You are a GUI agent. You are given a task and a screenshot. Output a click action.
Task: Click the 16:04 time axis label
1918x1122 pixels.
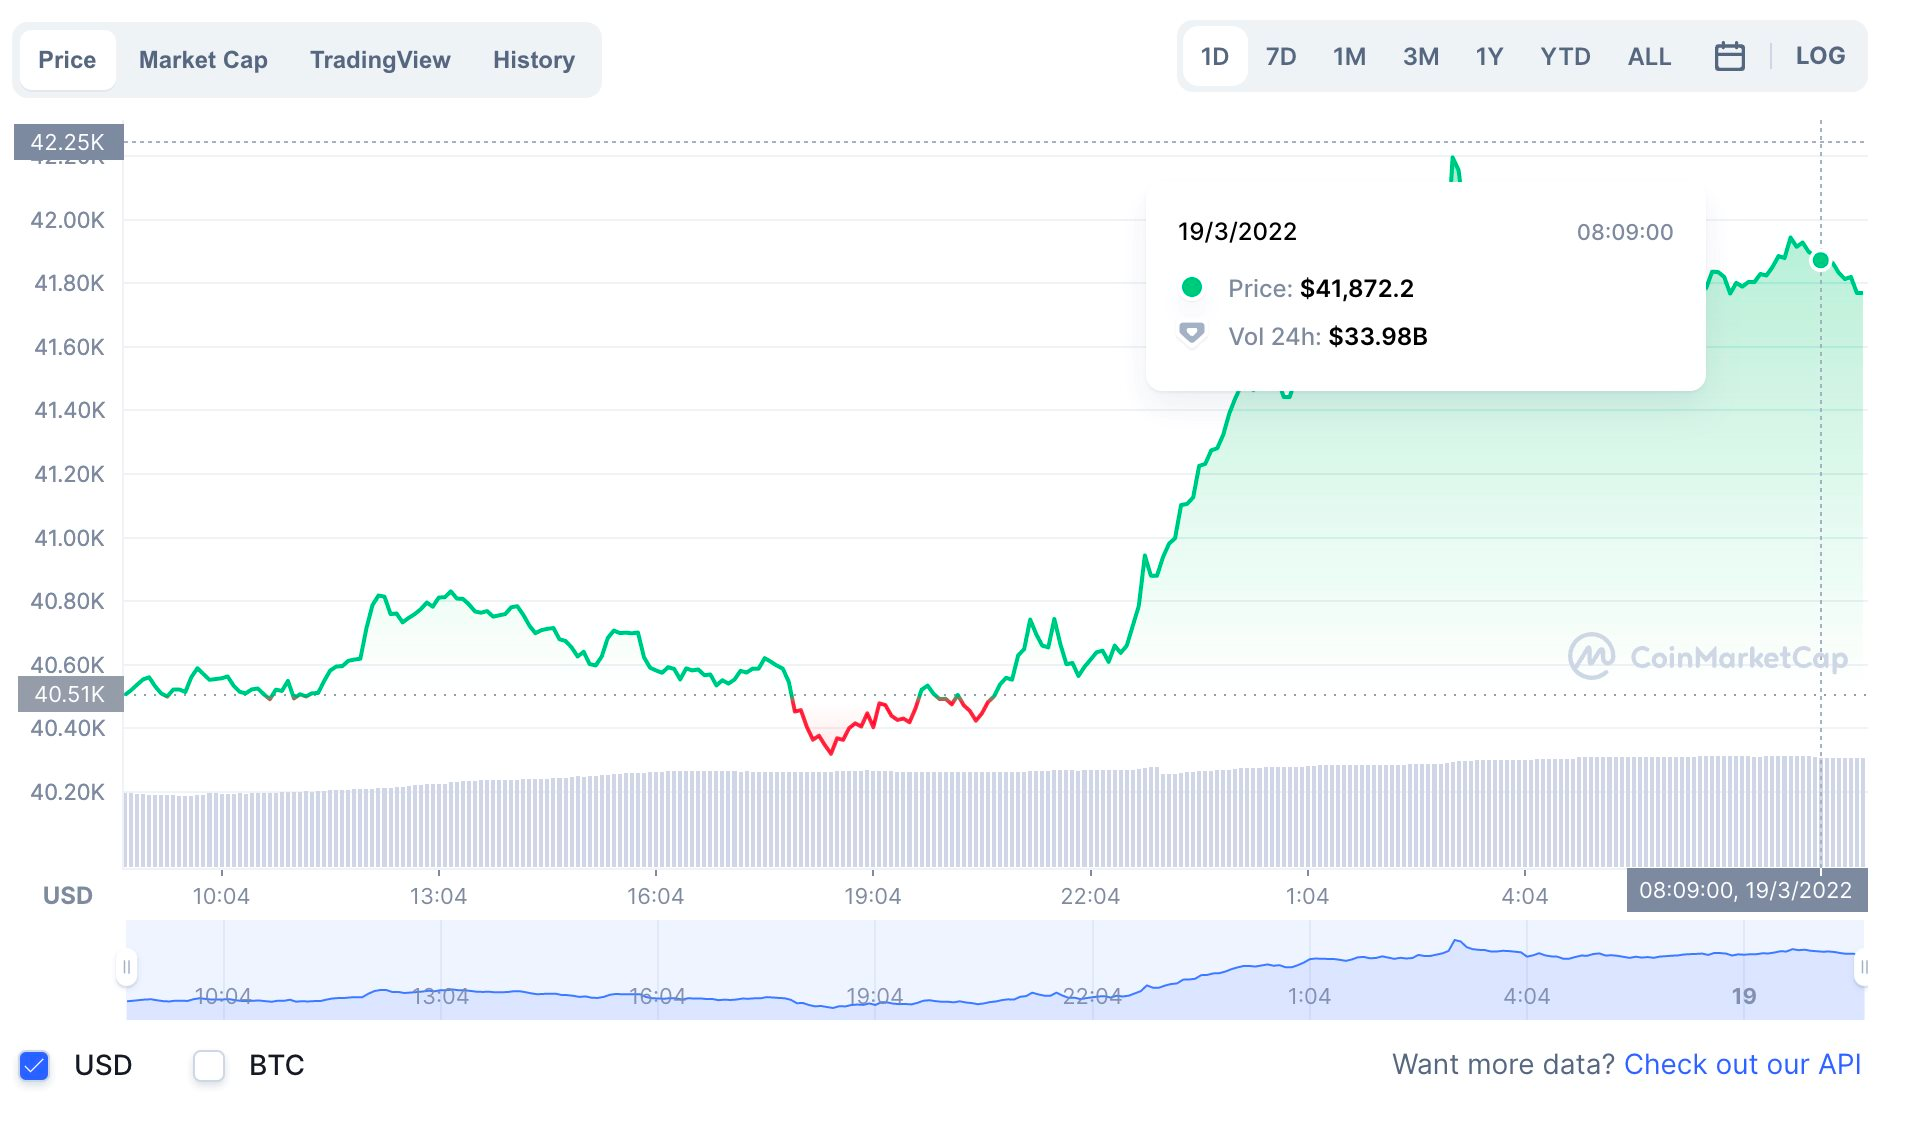tap(655, 896)
